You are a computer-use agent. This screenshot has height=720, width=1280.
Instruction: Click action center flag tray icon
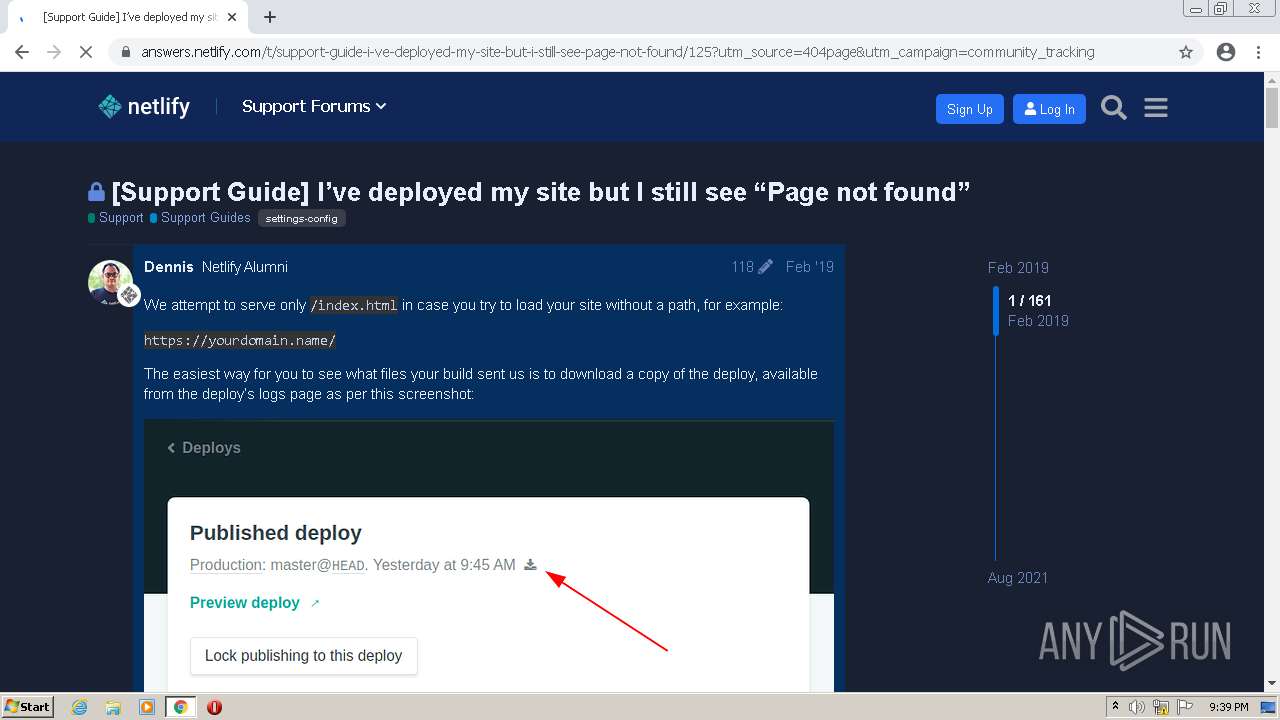1185,707
